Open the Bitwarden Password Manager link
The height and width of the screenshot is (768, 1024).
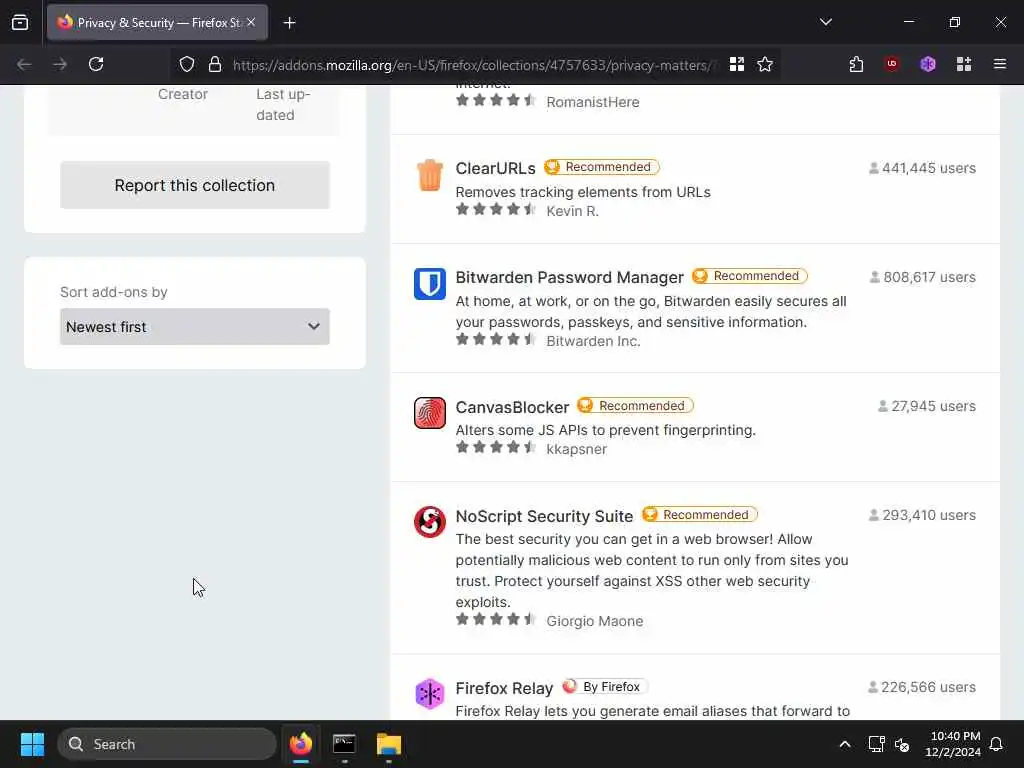569,277
